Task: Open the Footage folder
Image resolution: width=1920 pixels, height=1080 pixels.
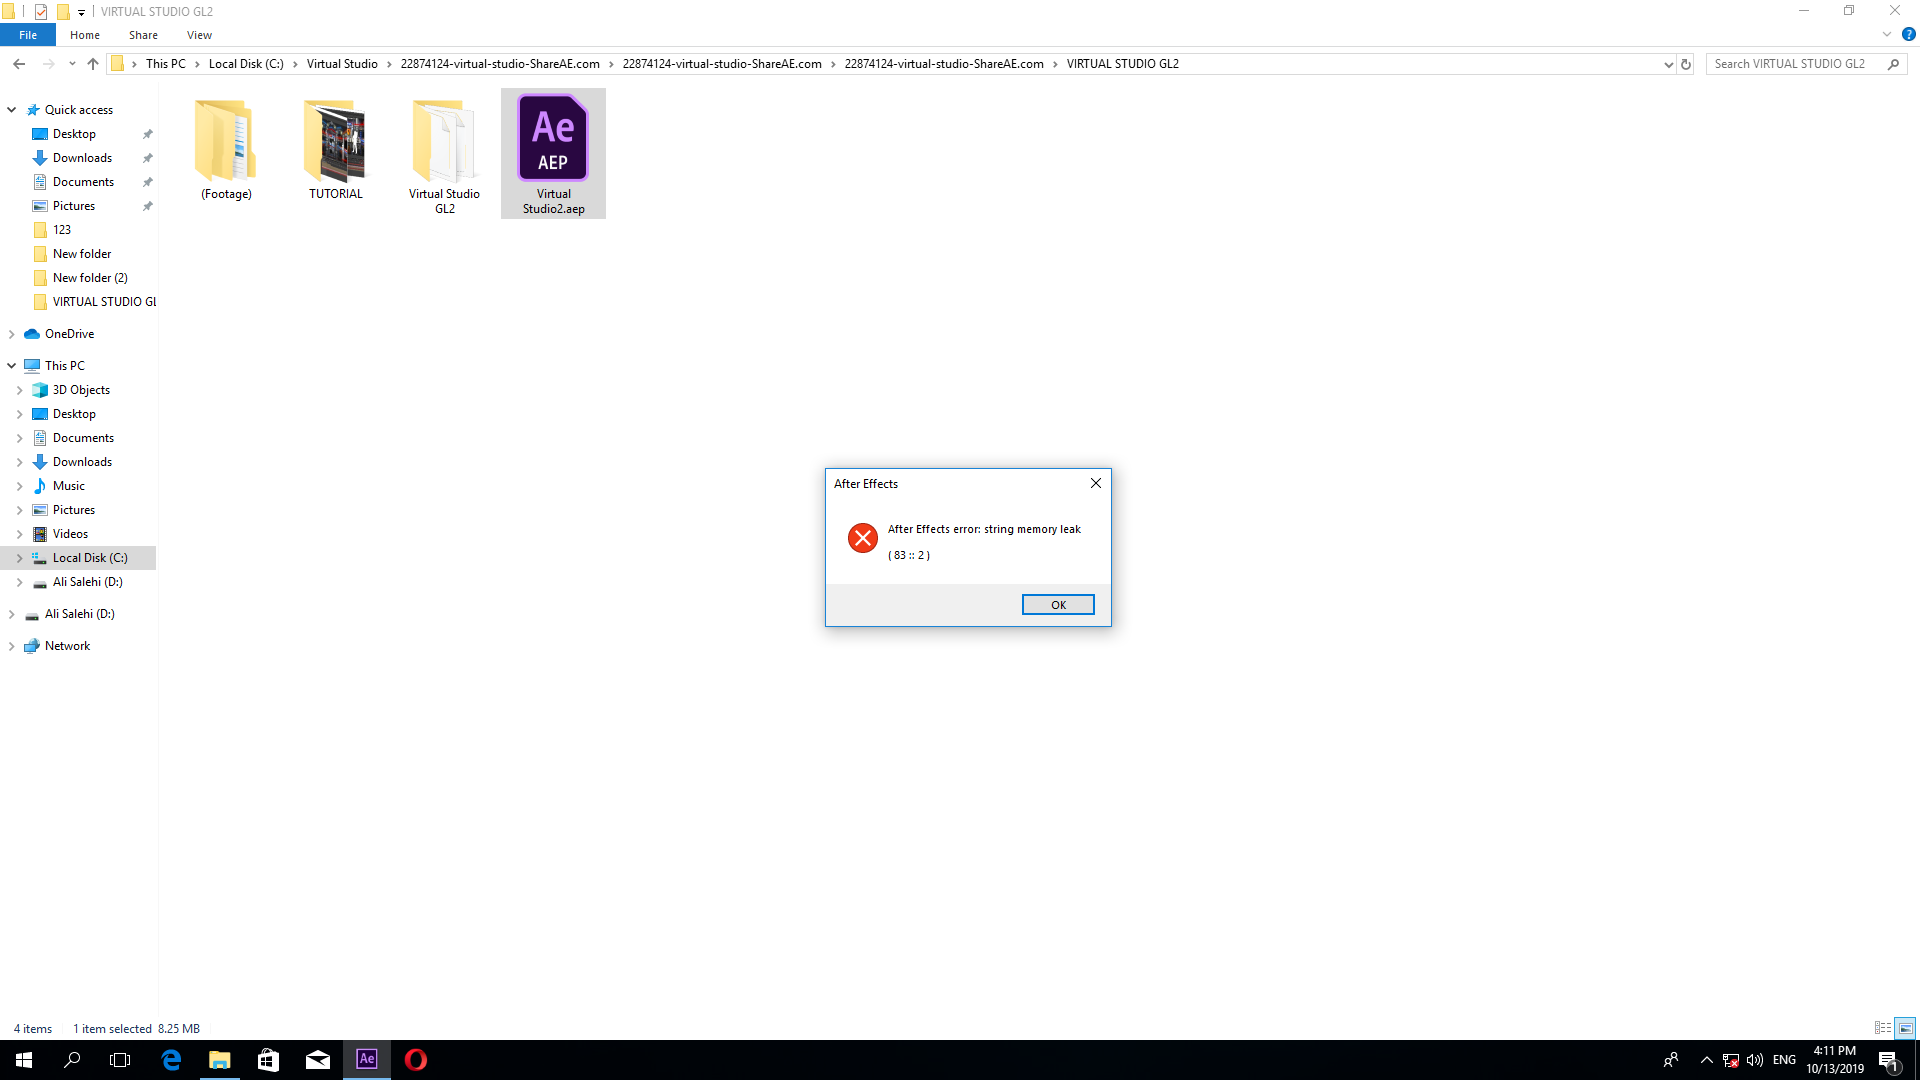Action: point(225,141)
